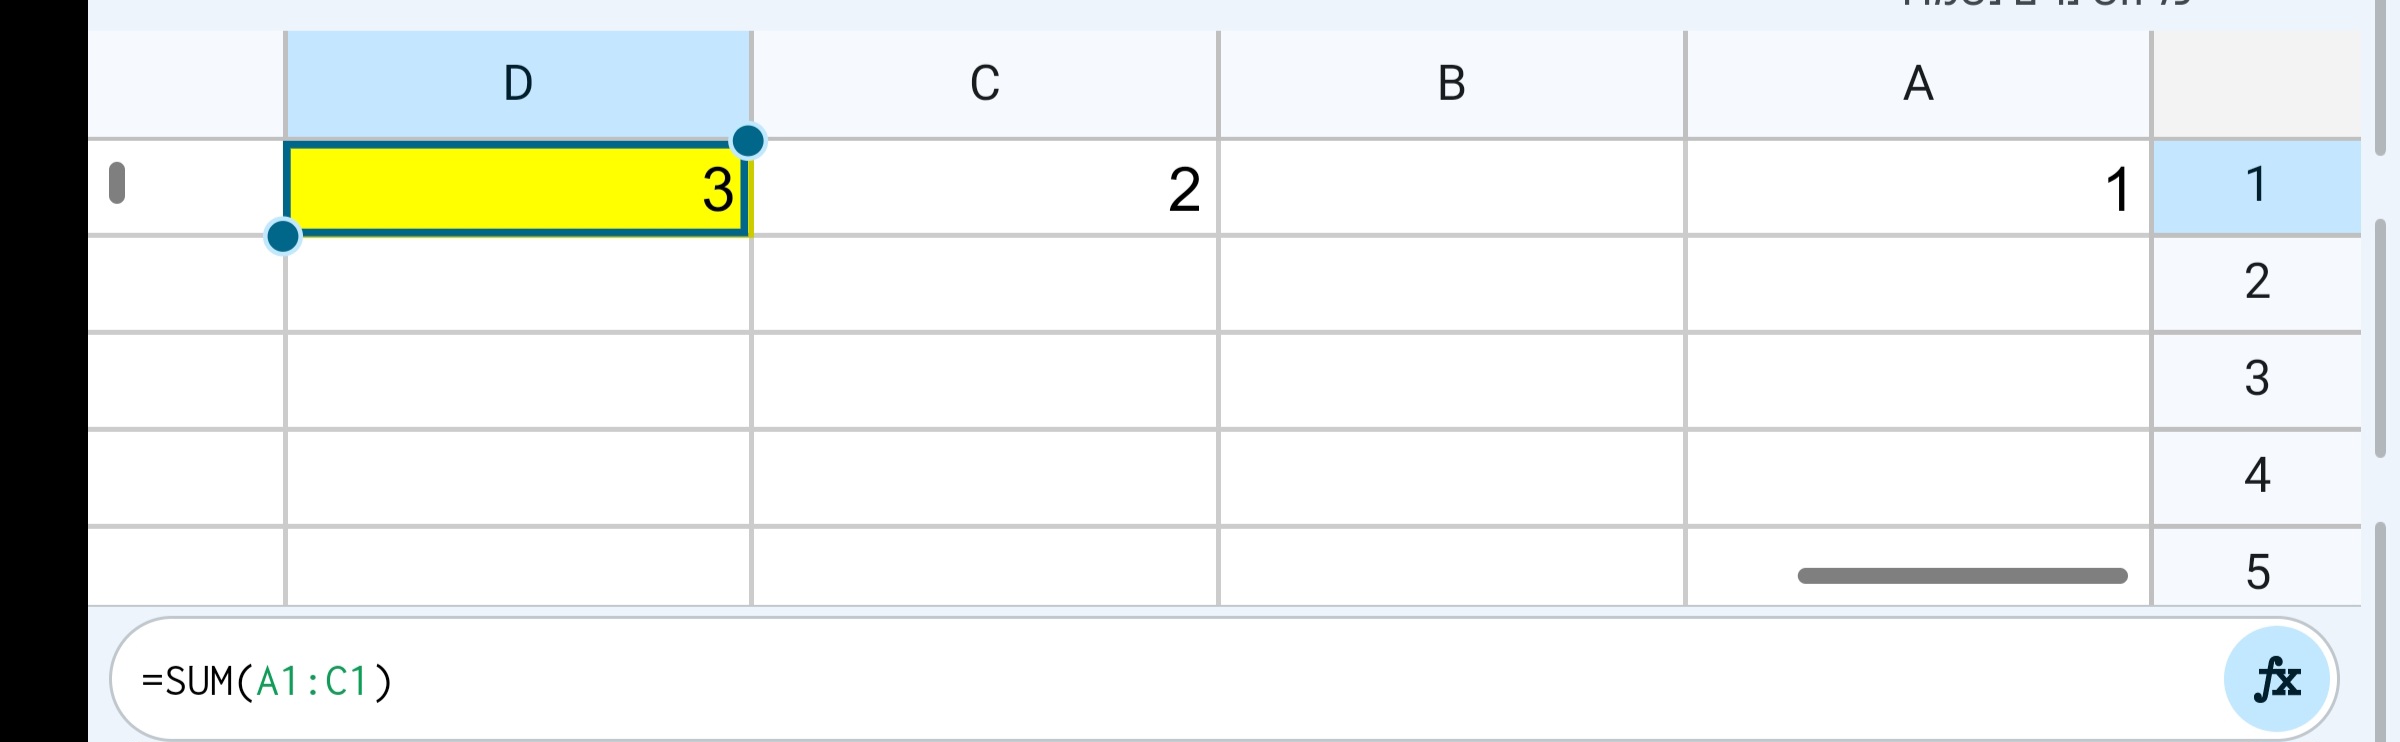Select cell C1 containing the value 2
Viewport: 2400px width, 742px height.
click(x=984, y=188)
